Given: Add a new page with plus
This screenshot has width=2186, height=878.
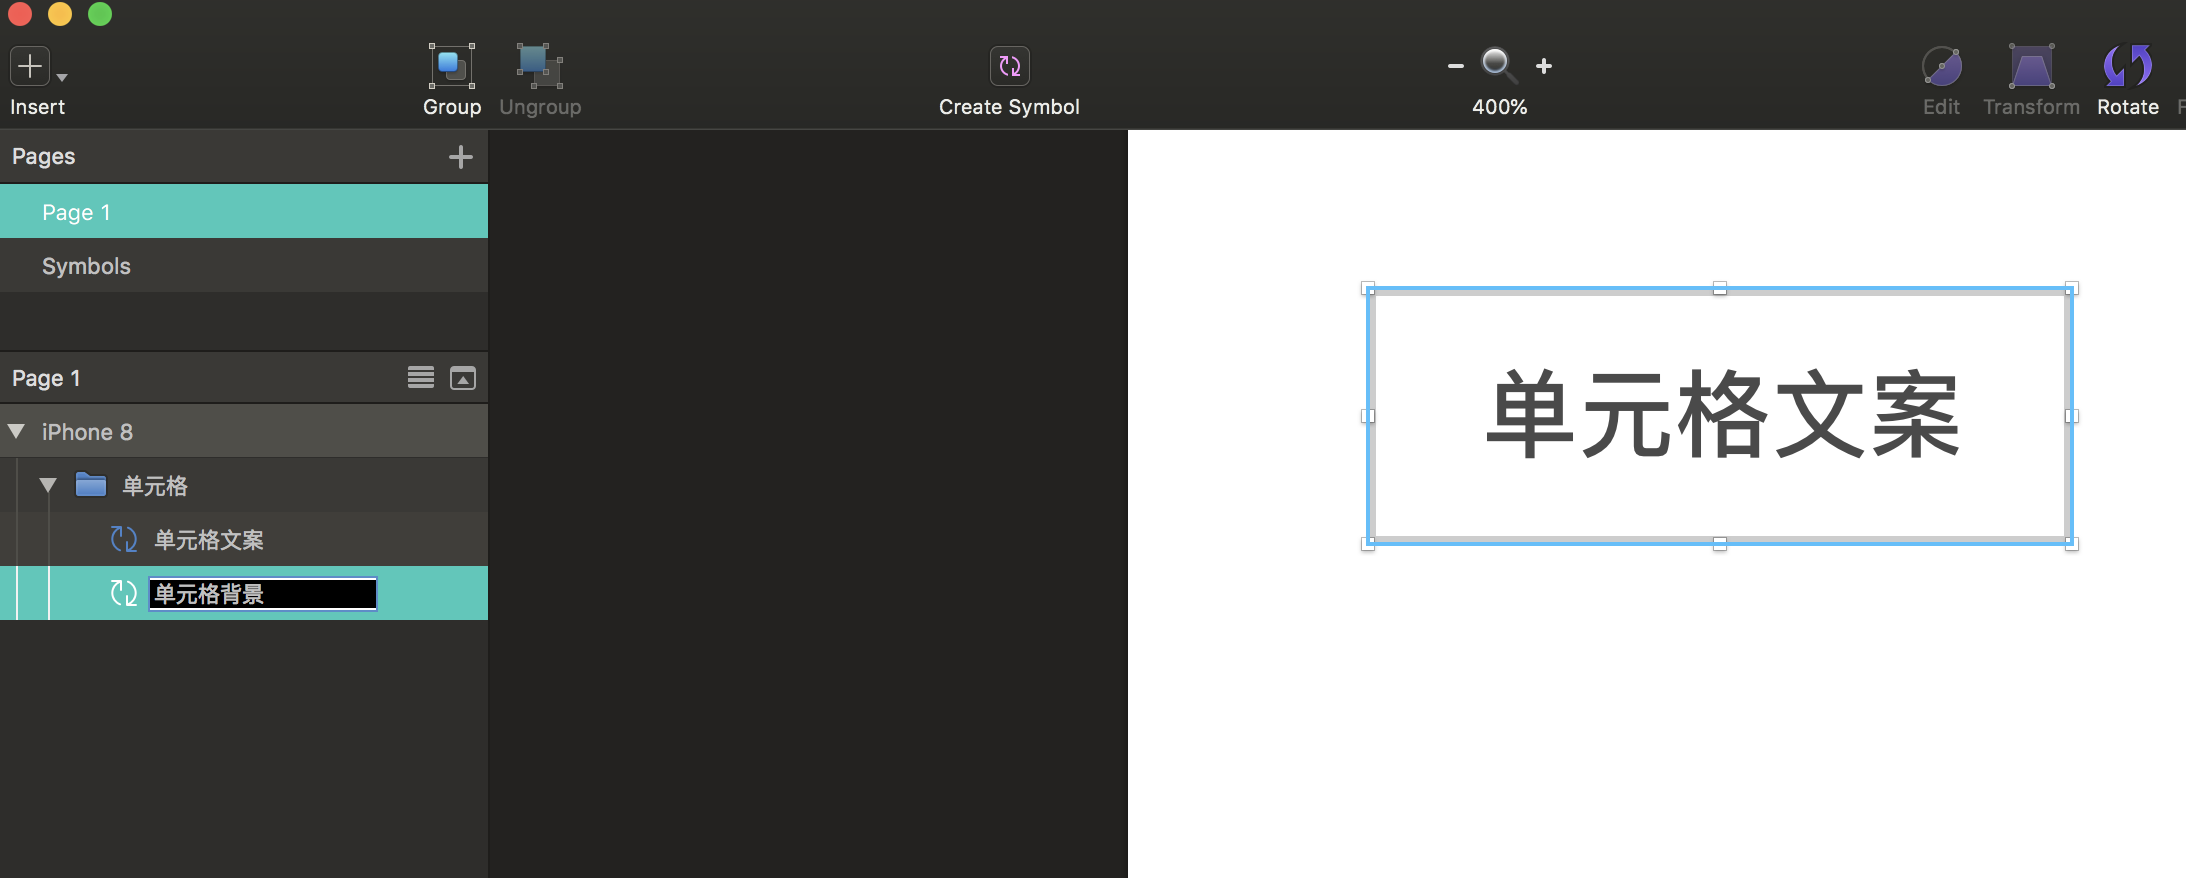Looking at the screenshot, I should 460,157.
